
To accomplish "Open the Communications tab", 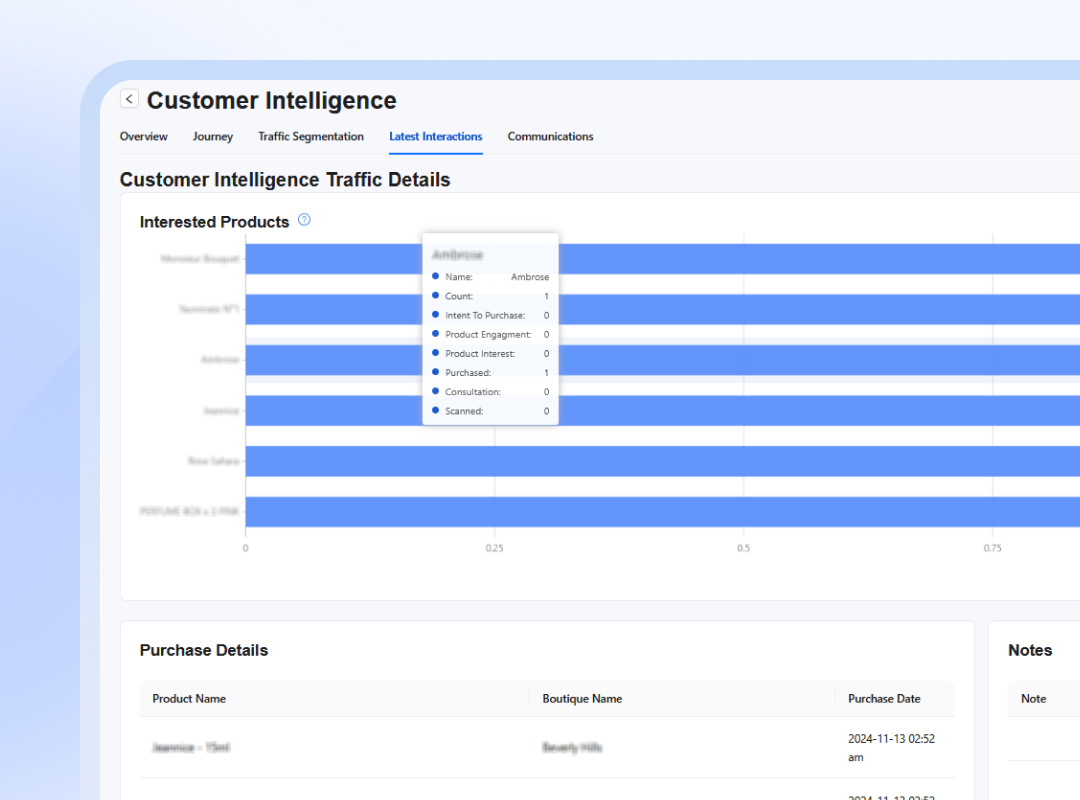I will click(x=550, y=136).
